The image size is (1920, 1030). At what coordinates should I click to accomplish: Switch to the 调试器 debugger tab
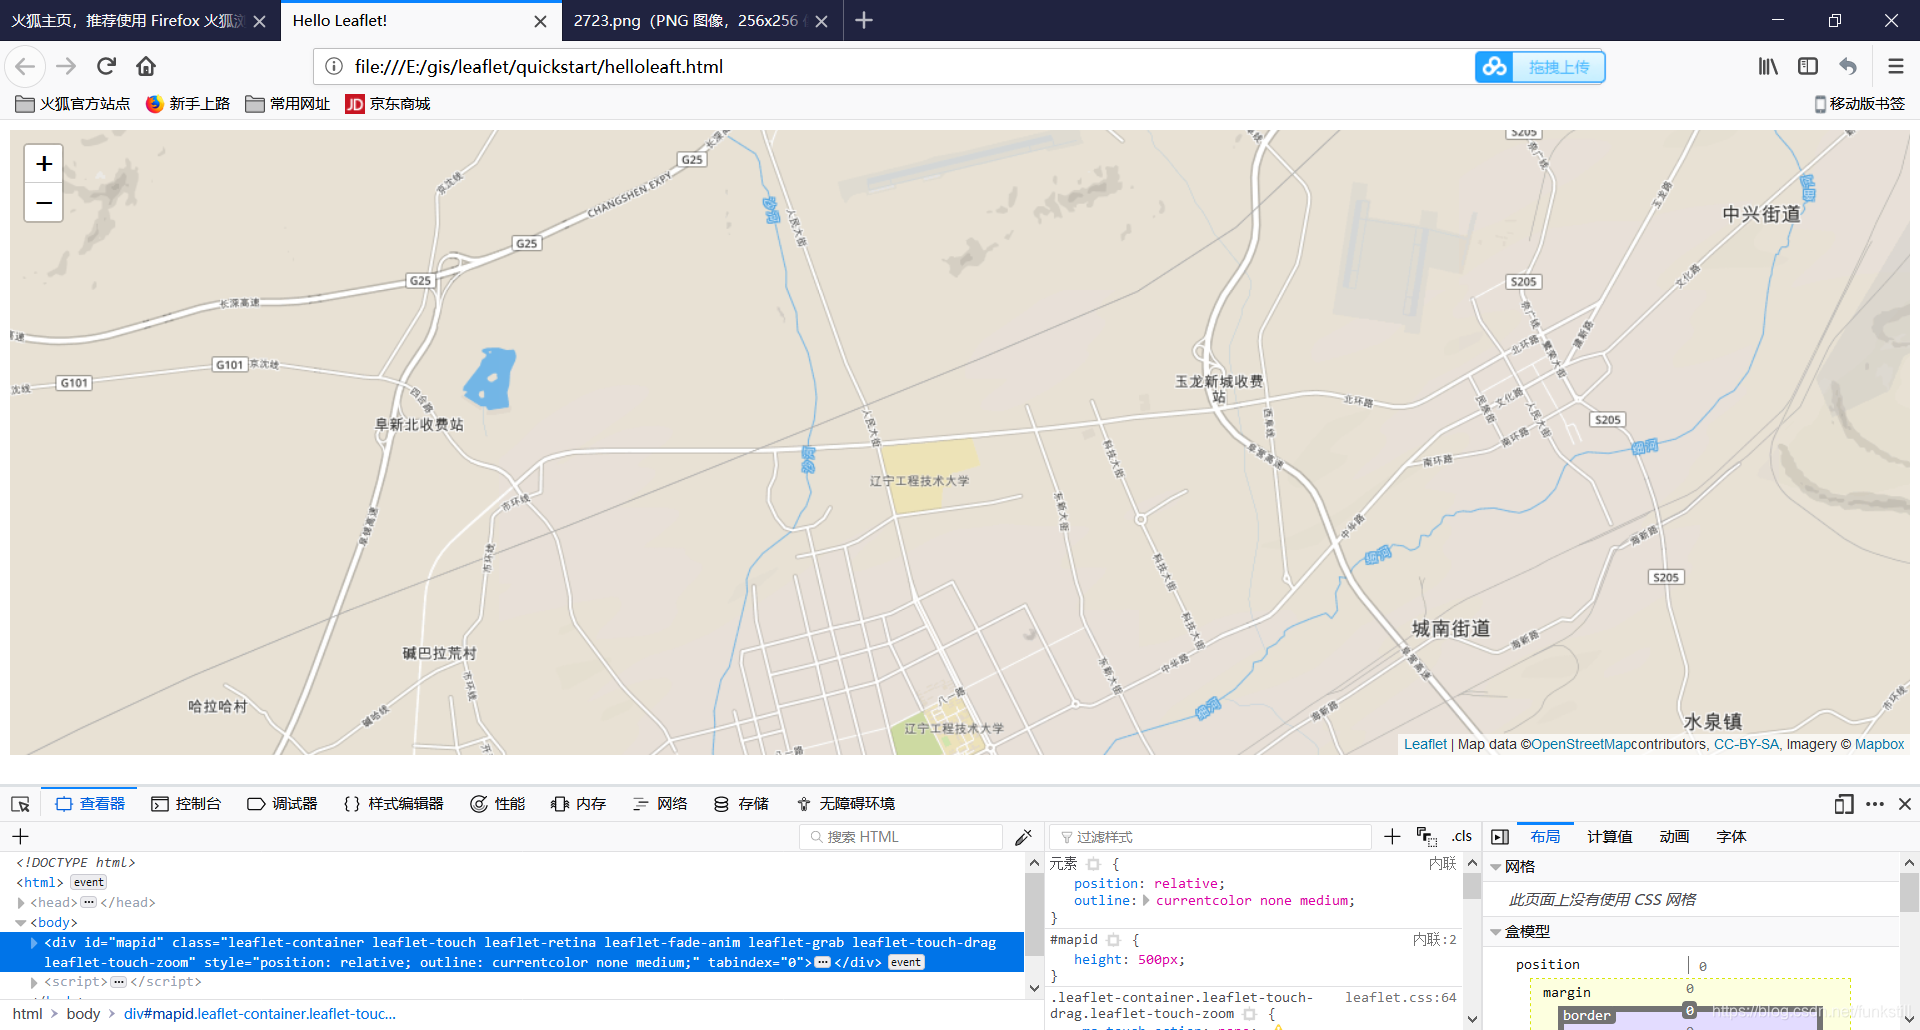pos(282,804)
